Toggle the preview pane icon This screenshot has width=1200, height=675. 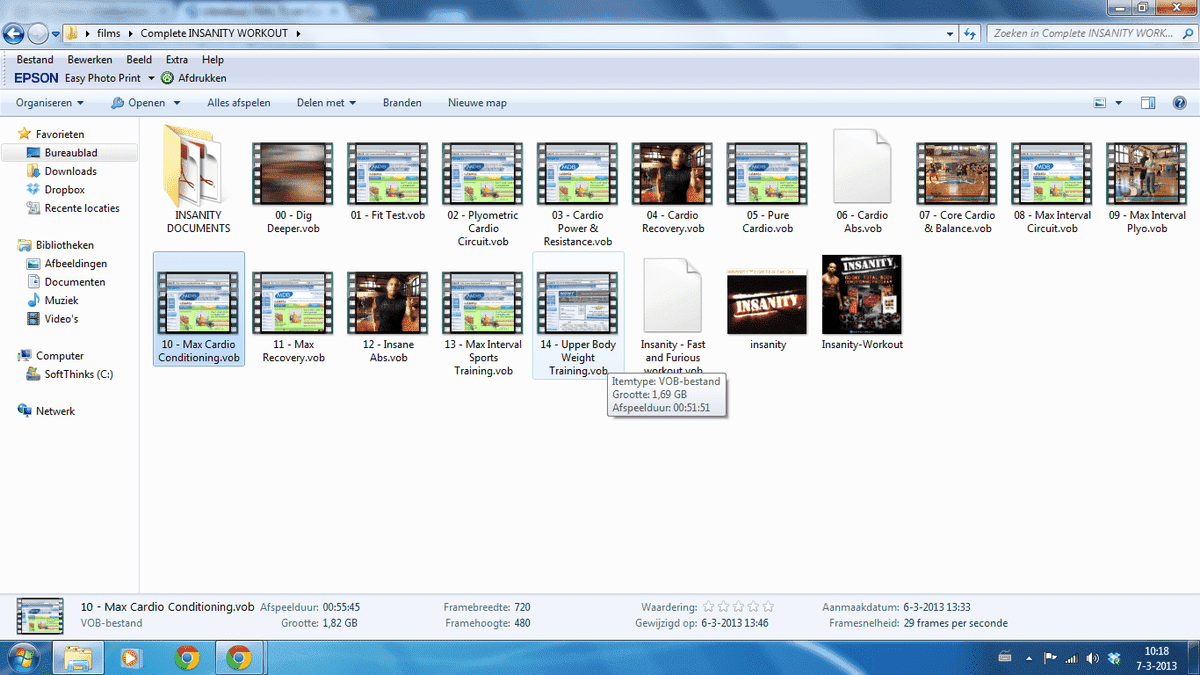[x=1148, y=103]
